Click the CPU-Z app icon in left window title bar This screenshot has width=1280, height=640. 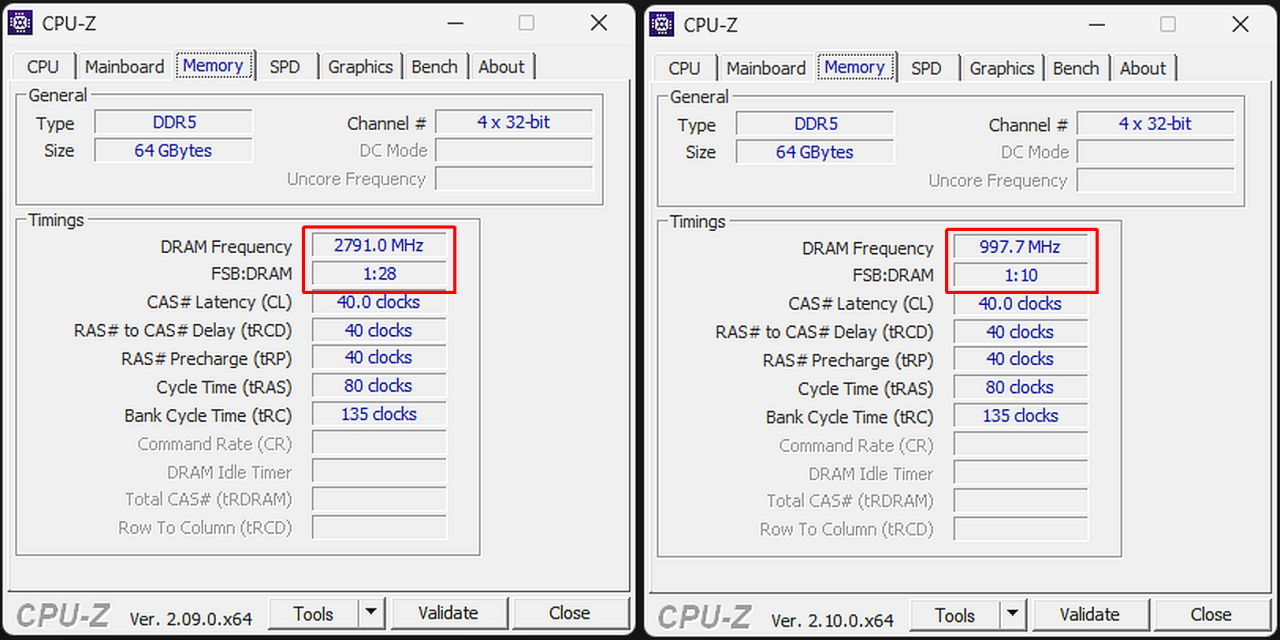click(20, 22)
